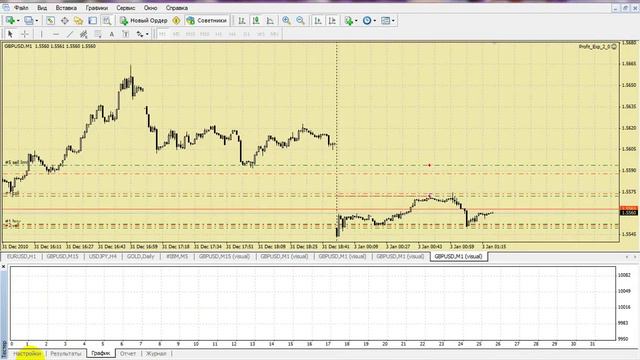Switch to the EURUSD,H1 chart tab
This screenshot has width=640, height=360.
(x=21, y=257)
